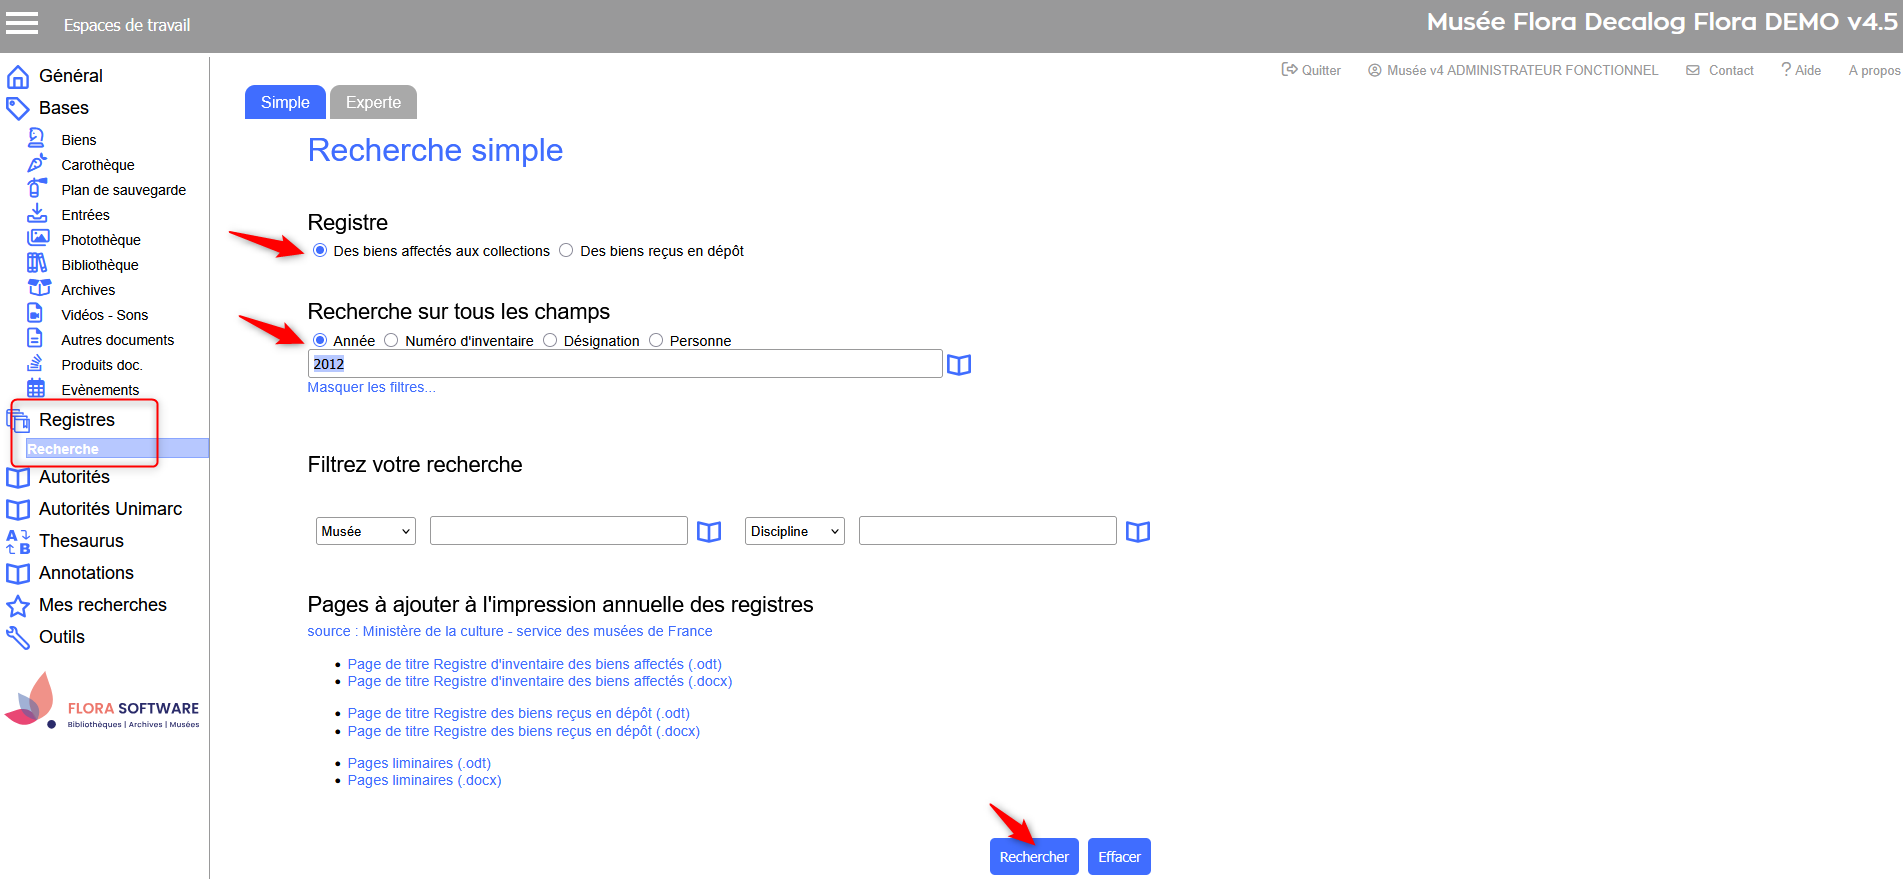Open Bibliothèque in the Bases list

coord(99,265)
